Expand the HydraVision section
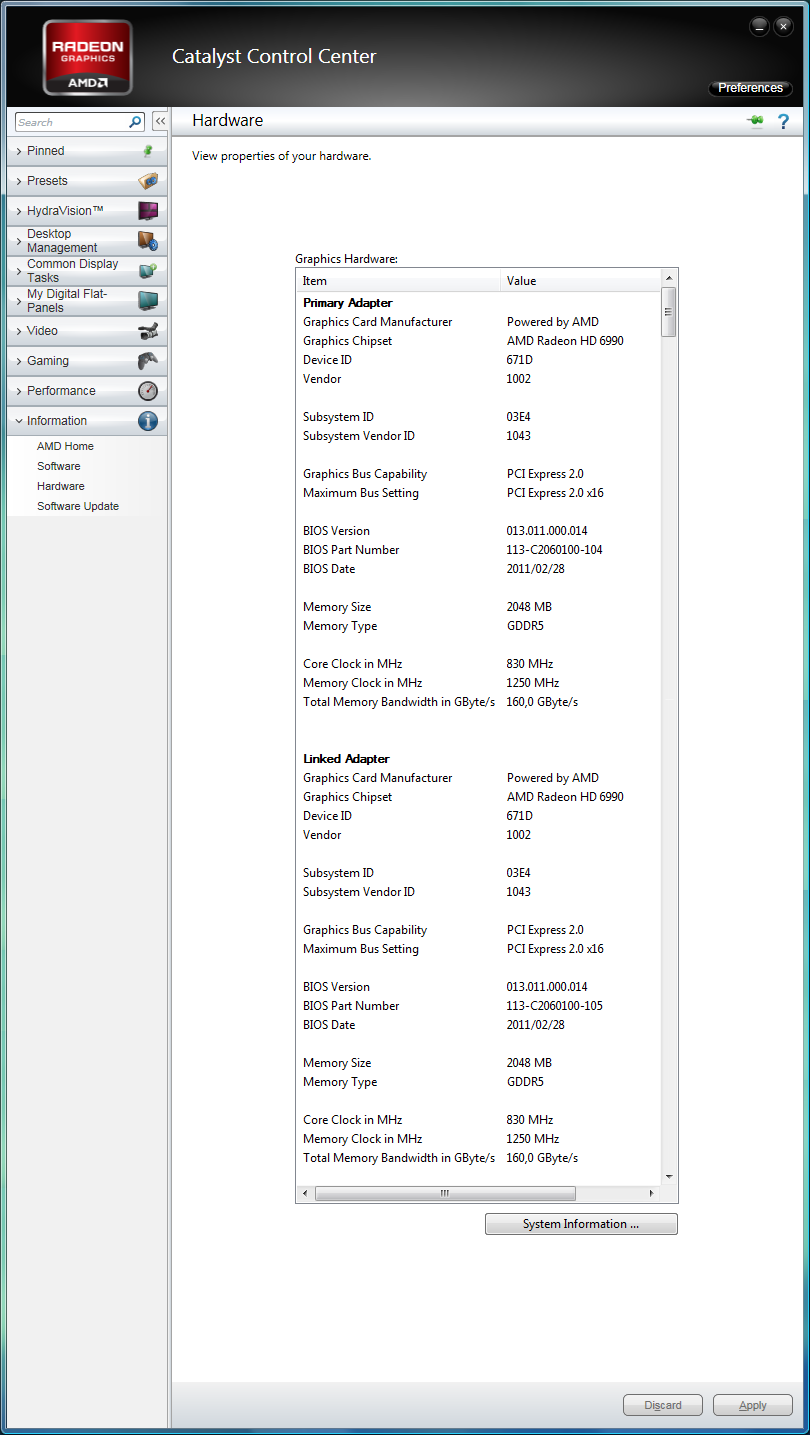This screenshot has height=1435, width=810. [87, 211]
